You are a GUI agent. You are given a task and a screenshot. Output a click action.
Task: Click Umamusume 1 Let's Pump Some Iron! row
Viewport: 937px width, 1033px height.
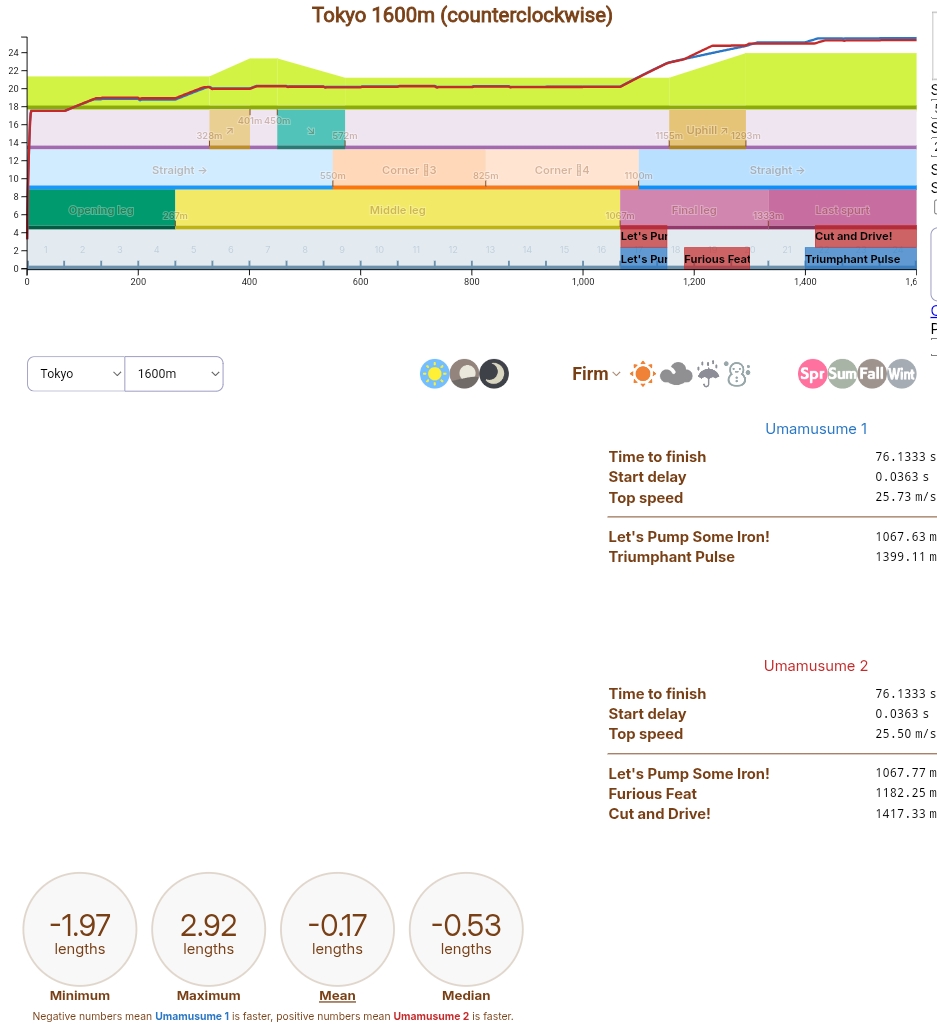click(772, 537)
